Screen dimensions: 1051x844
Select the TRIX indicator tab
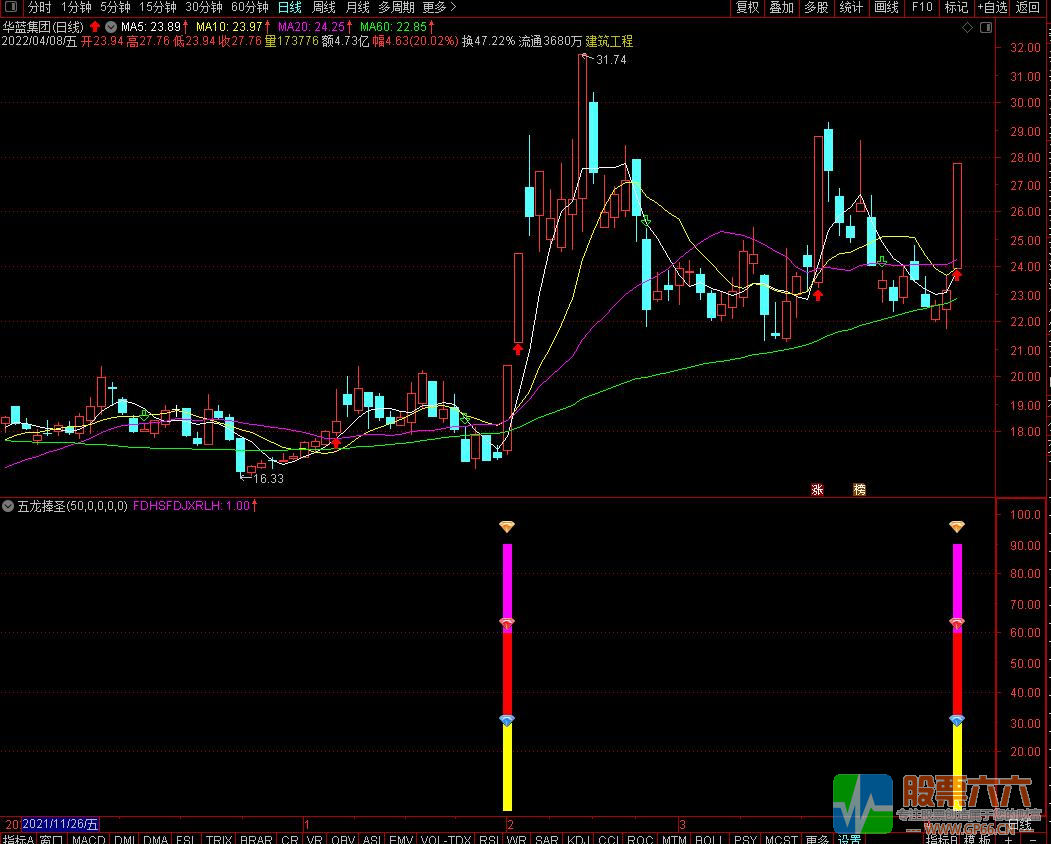(x=219, y=839)
